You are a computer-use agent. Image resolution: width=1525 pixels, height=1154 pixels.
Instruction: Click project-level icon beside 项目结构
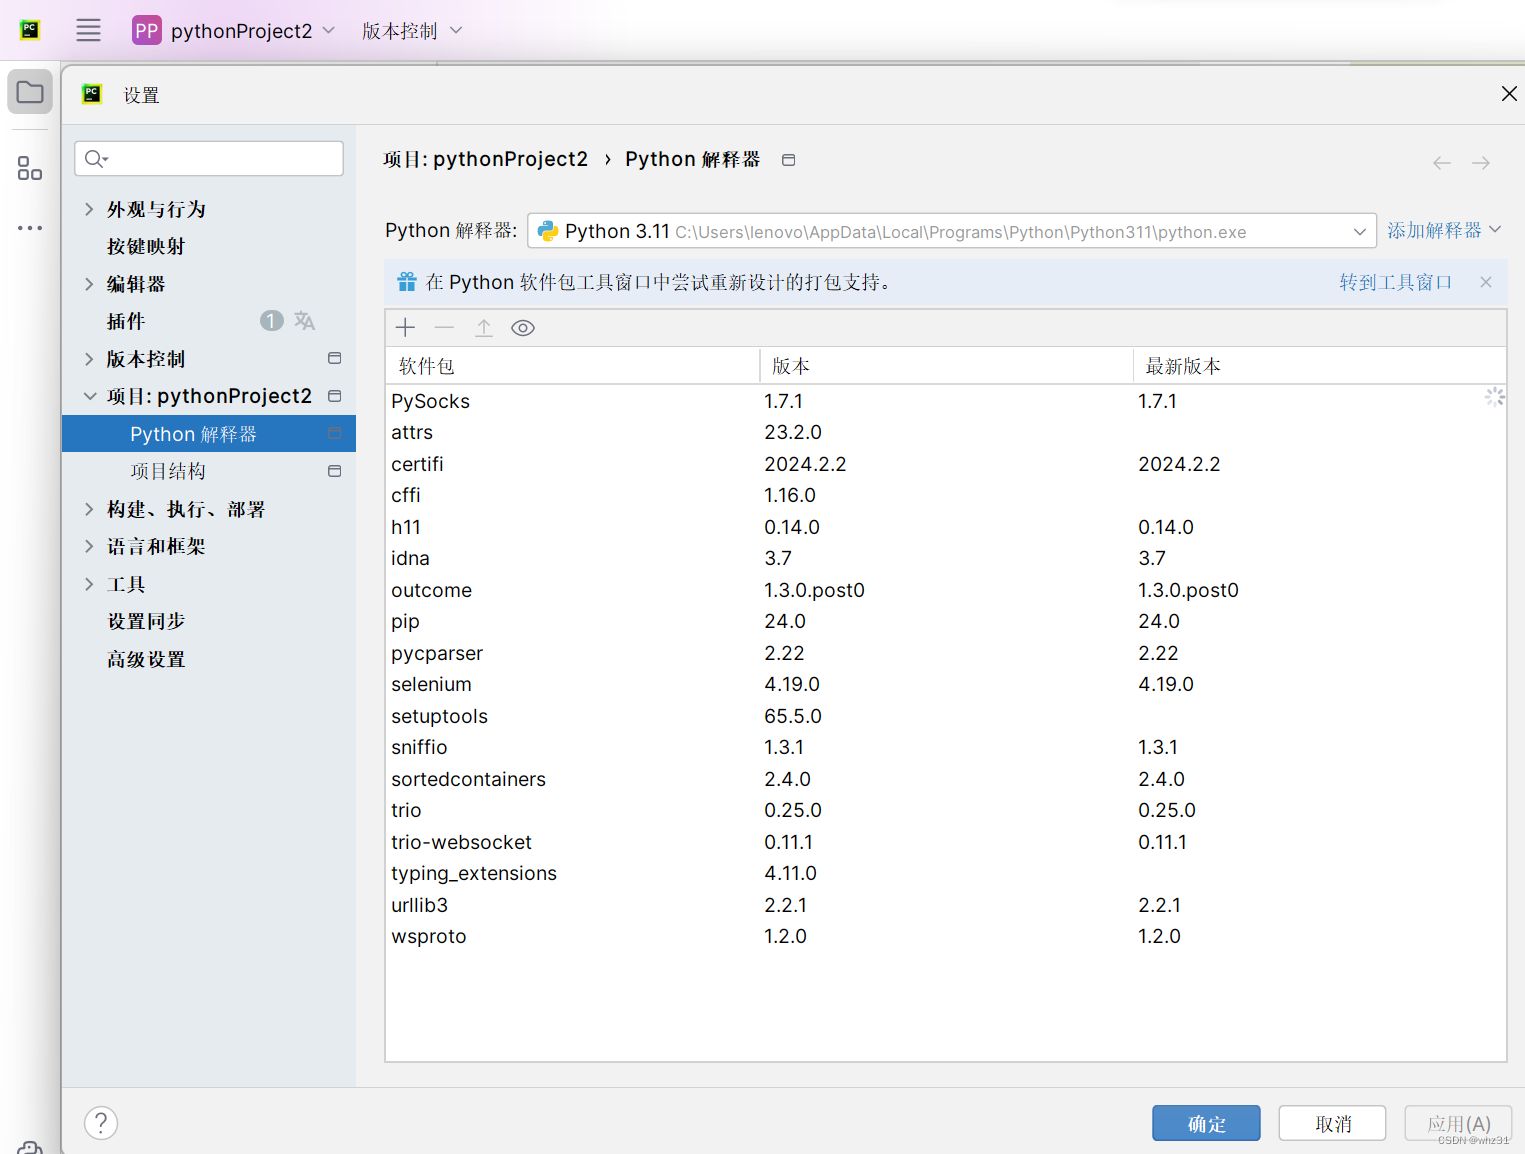coord(335,471)
